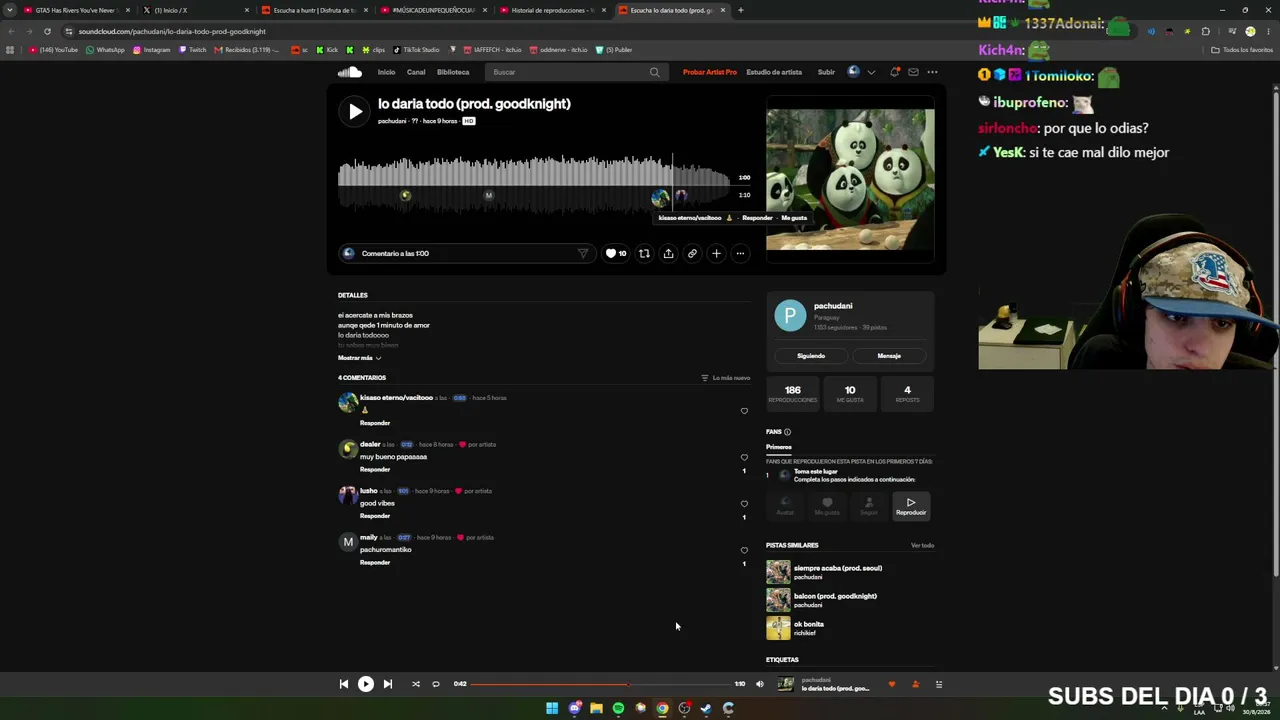
Task: Open the Windows Start menu
Action: coord(552,708)
